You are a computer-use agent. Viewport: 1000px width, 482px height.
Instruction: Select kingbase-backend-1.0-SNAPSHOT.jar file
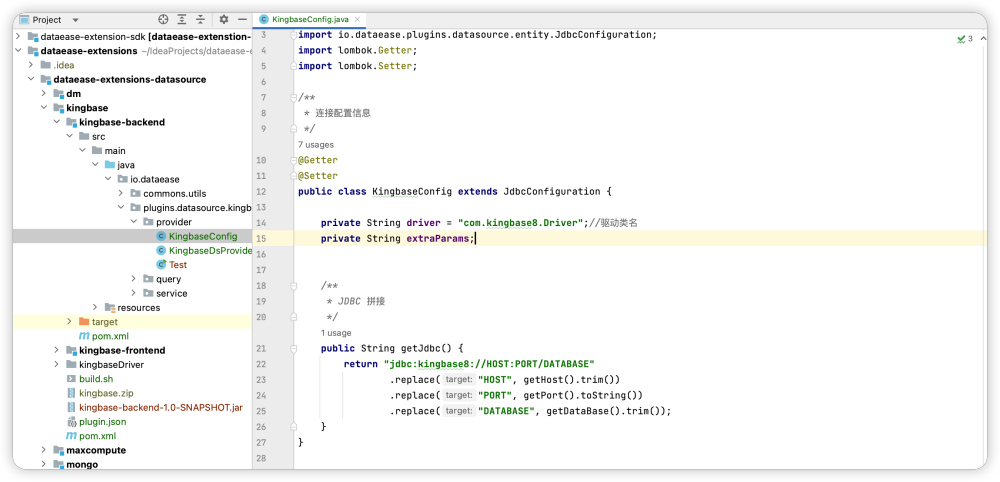click(x=161, y=407)
